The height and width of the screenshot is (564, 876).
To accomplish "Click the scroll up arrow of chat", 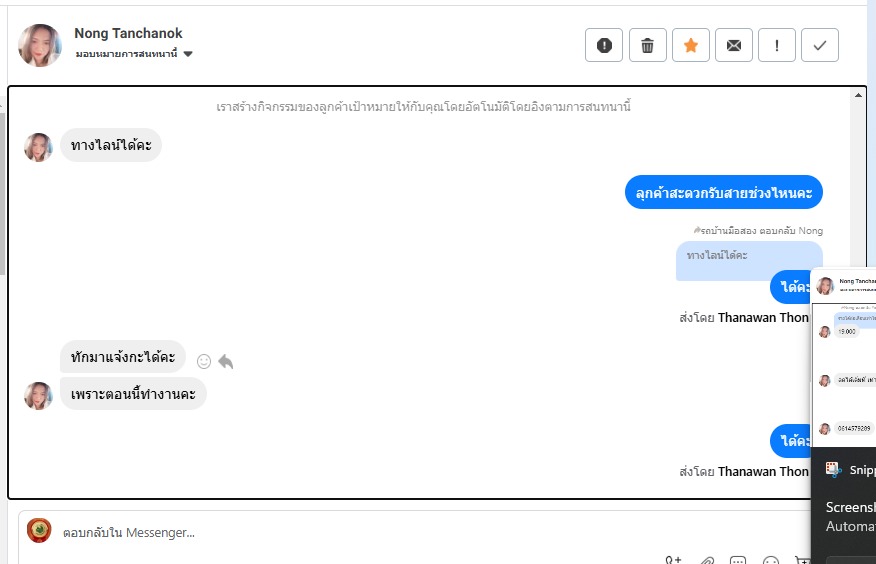I will tap(858, 95).
